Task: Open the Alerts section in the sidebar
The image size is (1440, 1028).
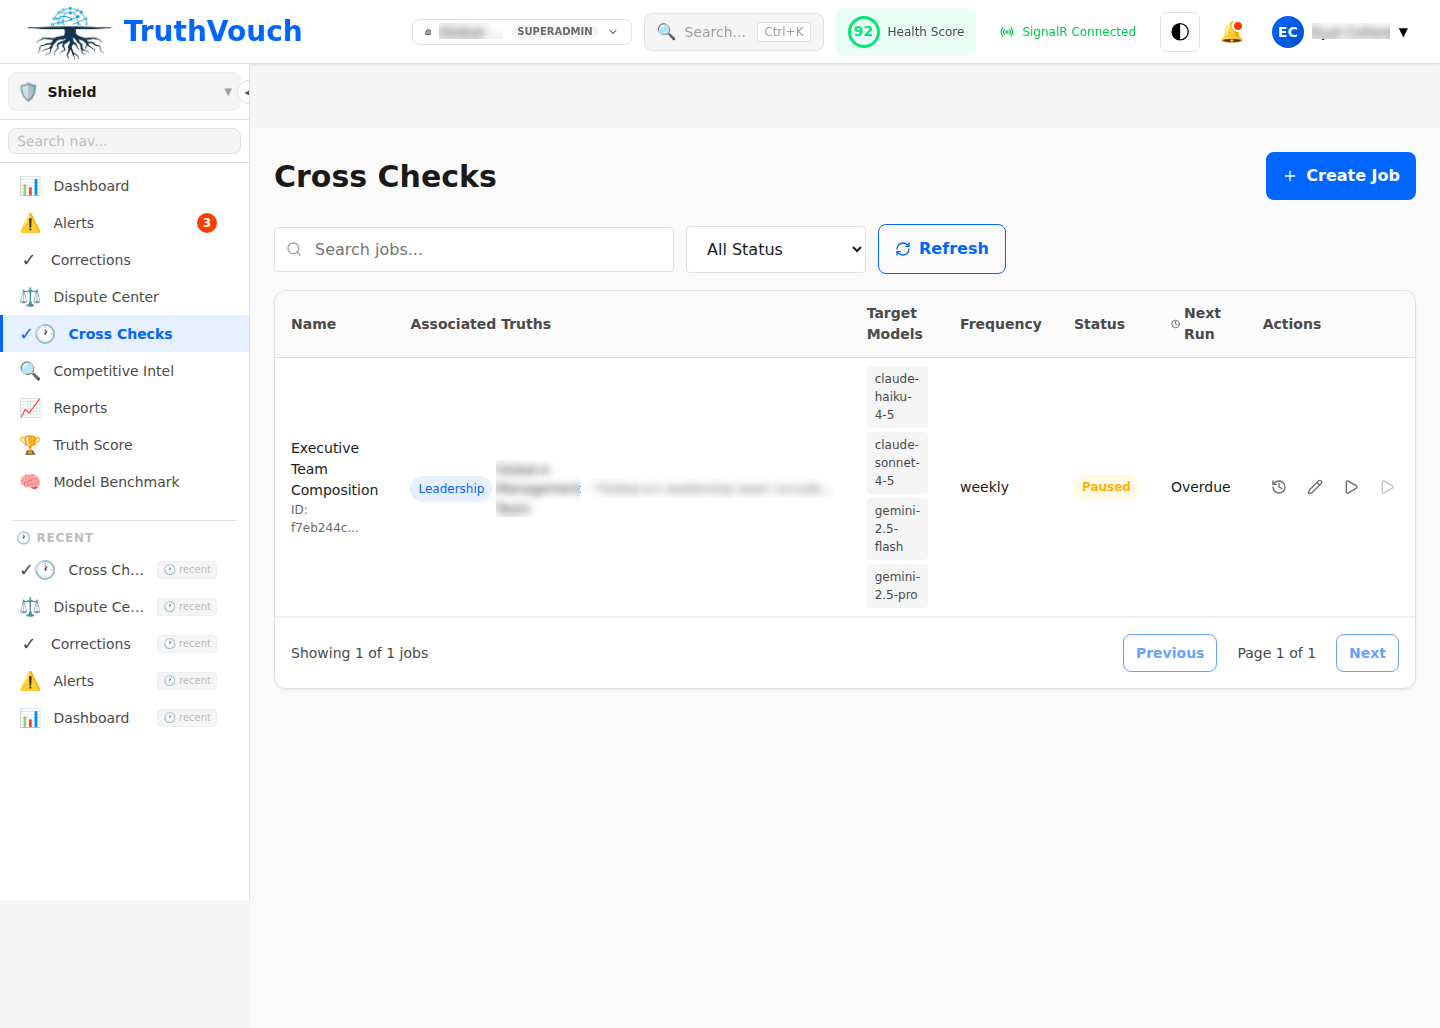Action: 74,222
